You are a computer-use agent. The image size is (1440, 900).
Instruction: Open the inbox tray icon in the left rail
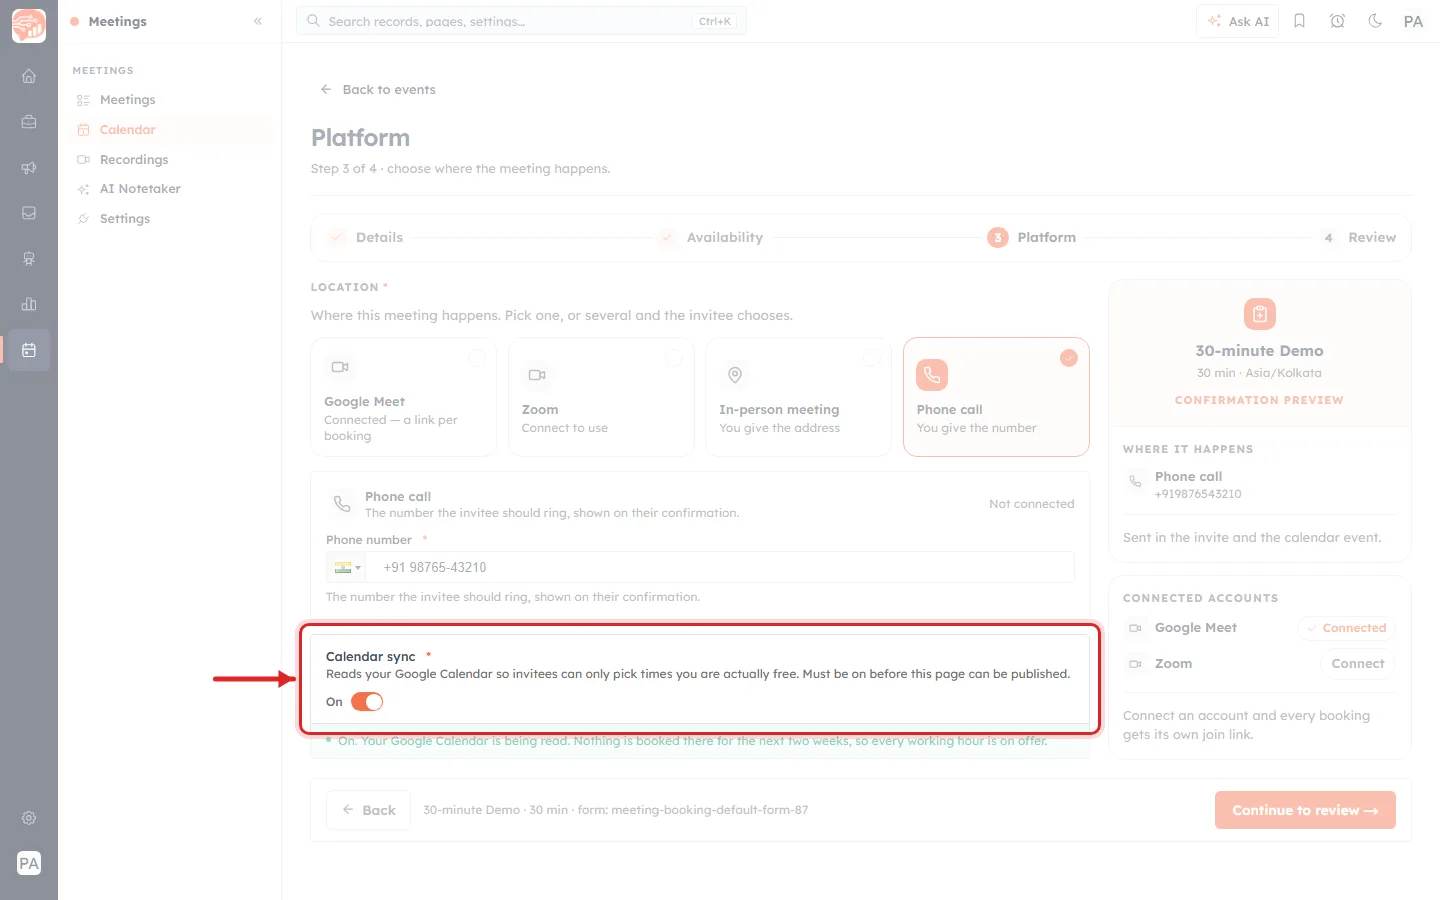[x=29, y=213]
